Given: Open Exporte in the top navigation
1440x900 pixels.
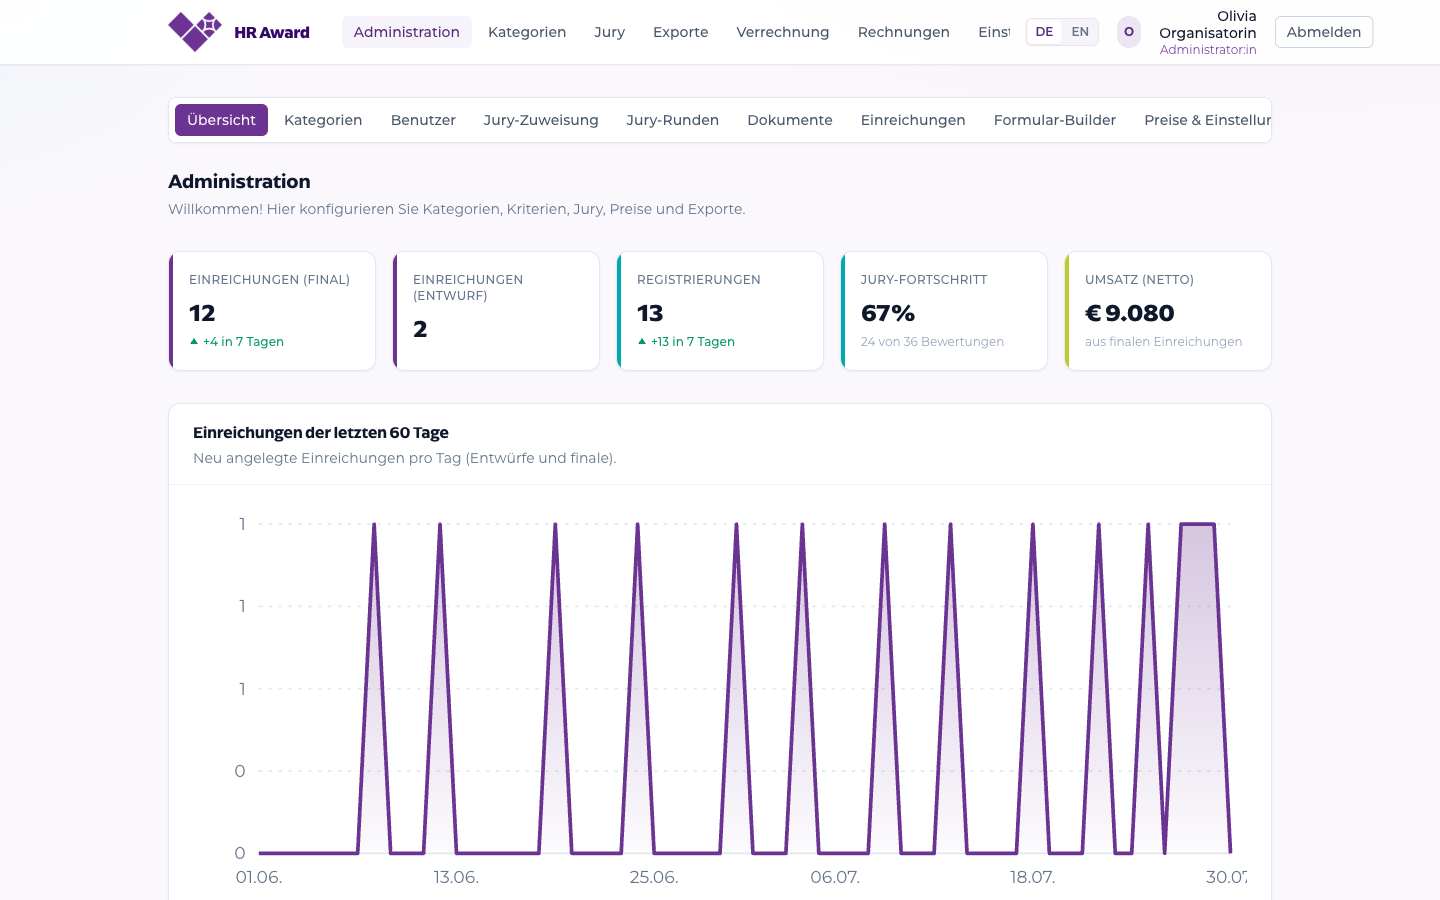Looking at the screenshot, I should (681, 32).
